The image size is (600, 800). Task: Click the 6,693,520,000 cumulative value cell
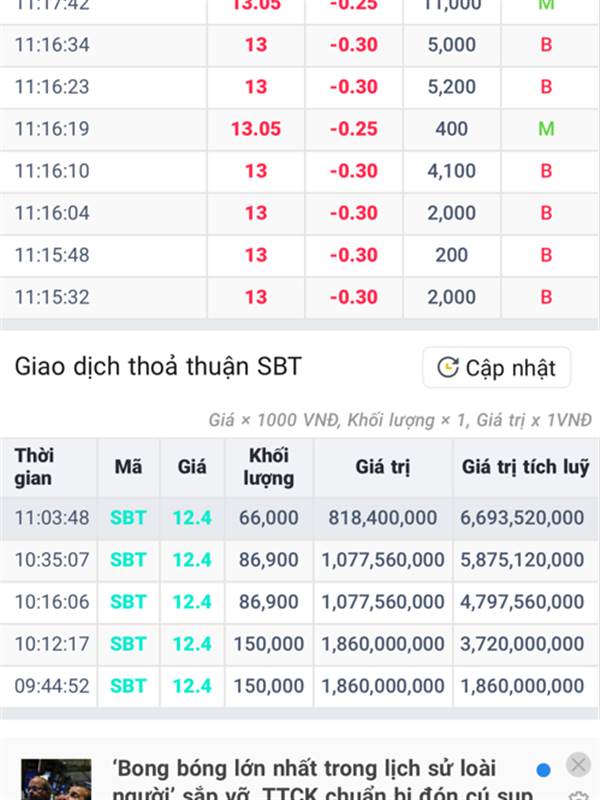coord(522,518)
